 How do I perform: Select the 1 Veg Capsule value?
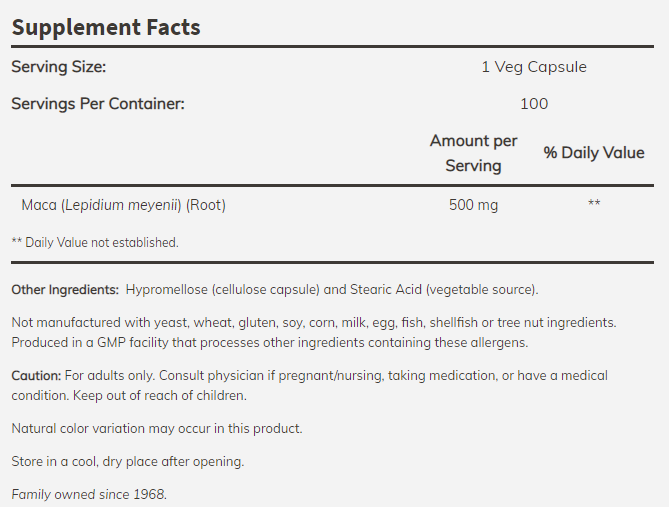click(534, 67)
